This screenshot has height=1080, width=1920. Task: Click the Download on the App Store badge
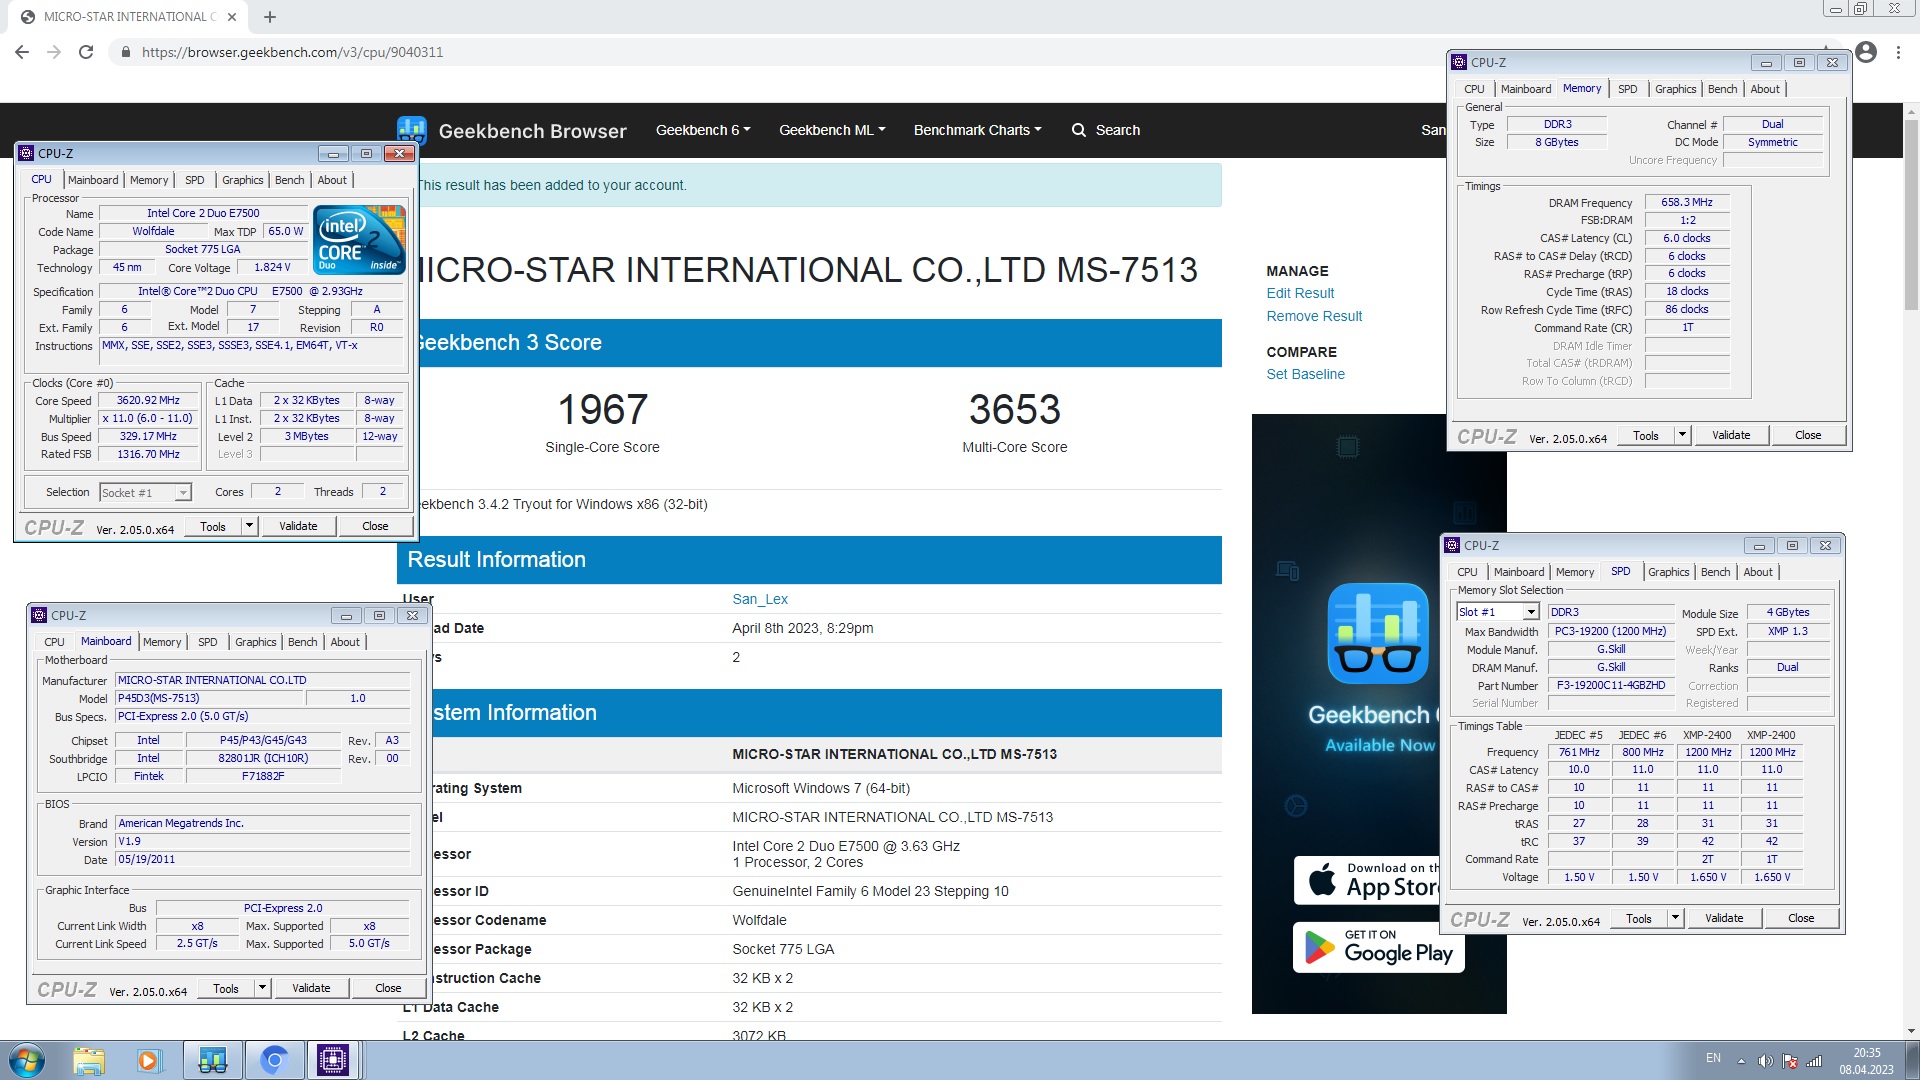coord(1367,880)
